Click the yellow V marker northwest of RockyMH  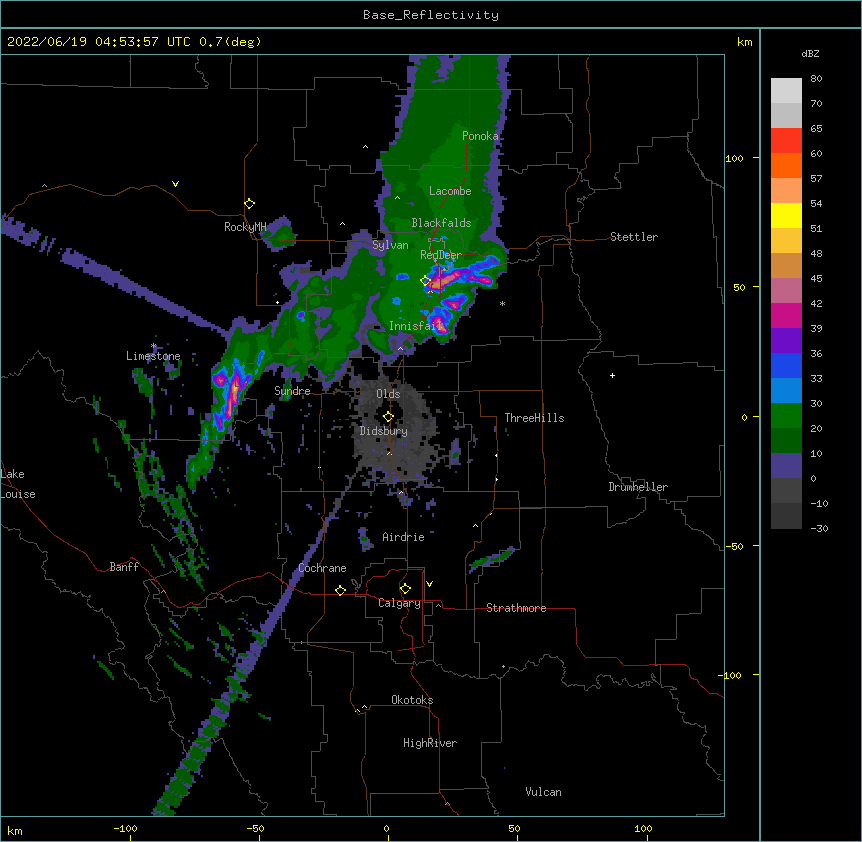175,184
